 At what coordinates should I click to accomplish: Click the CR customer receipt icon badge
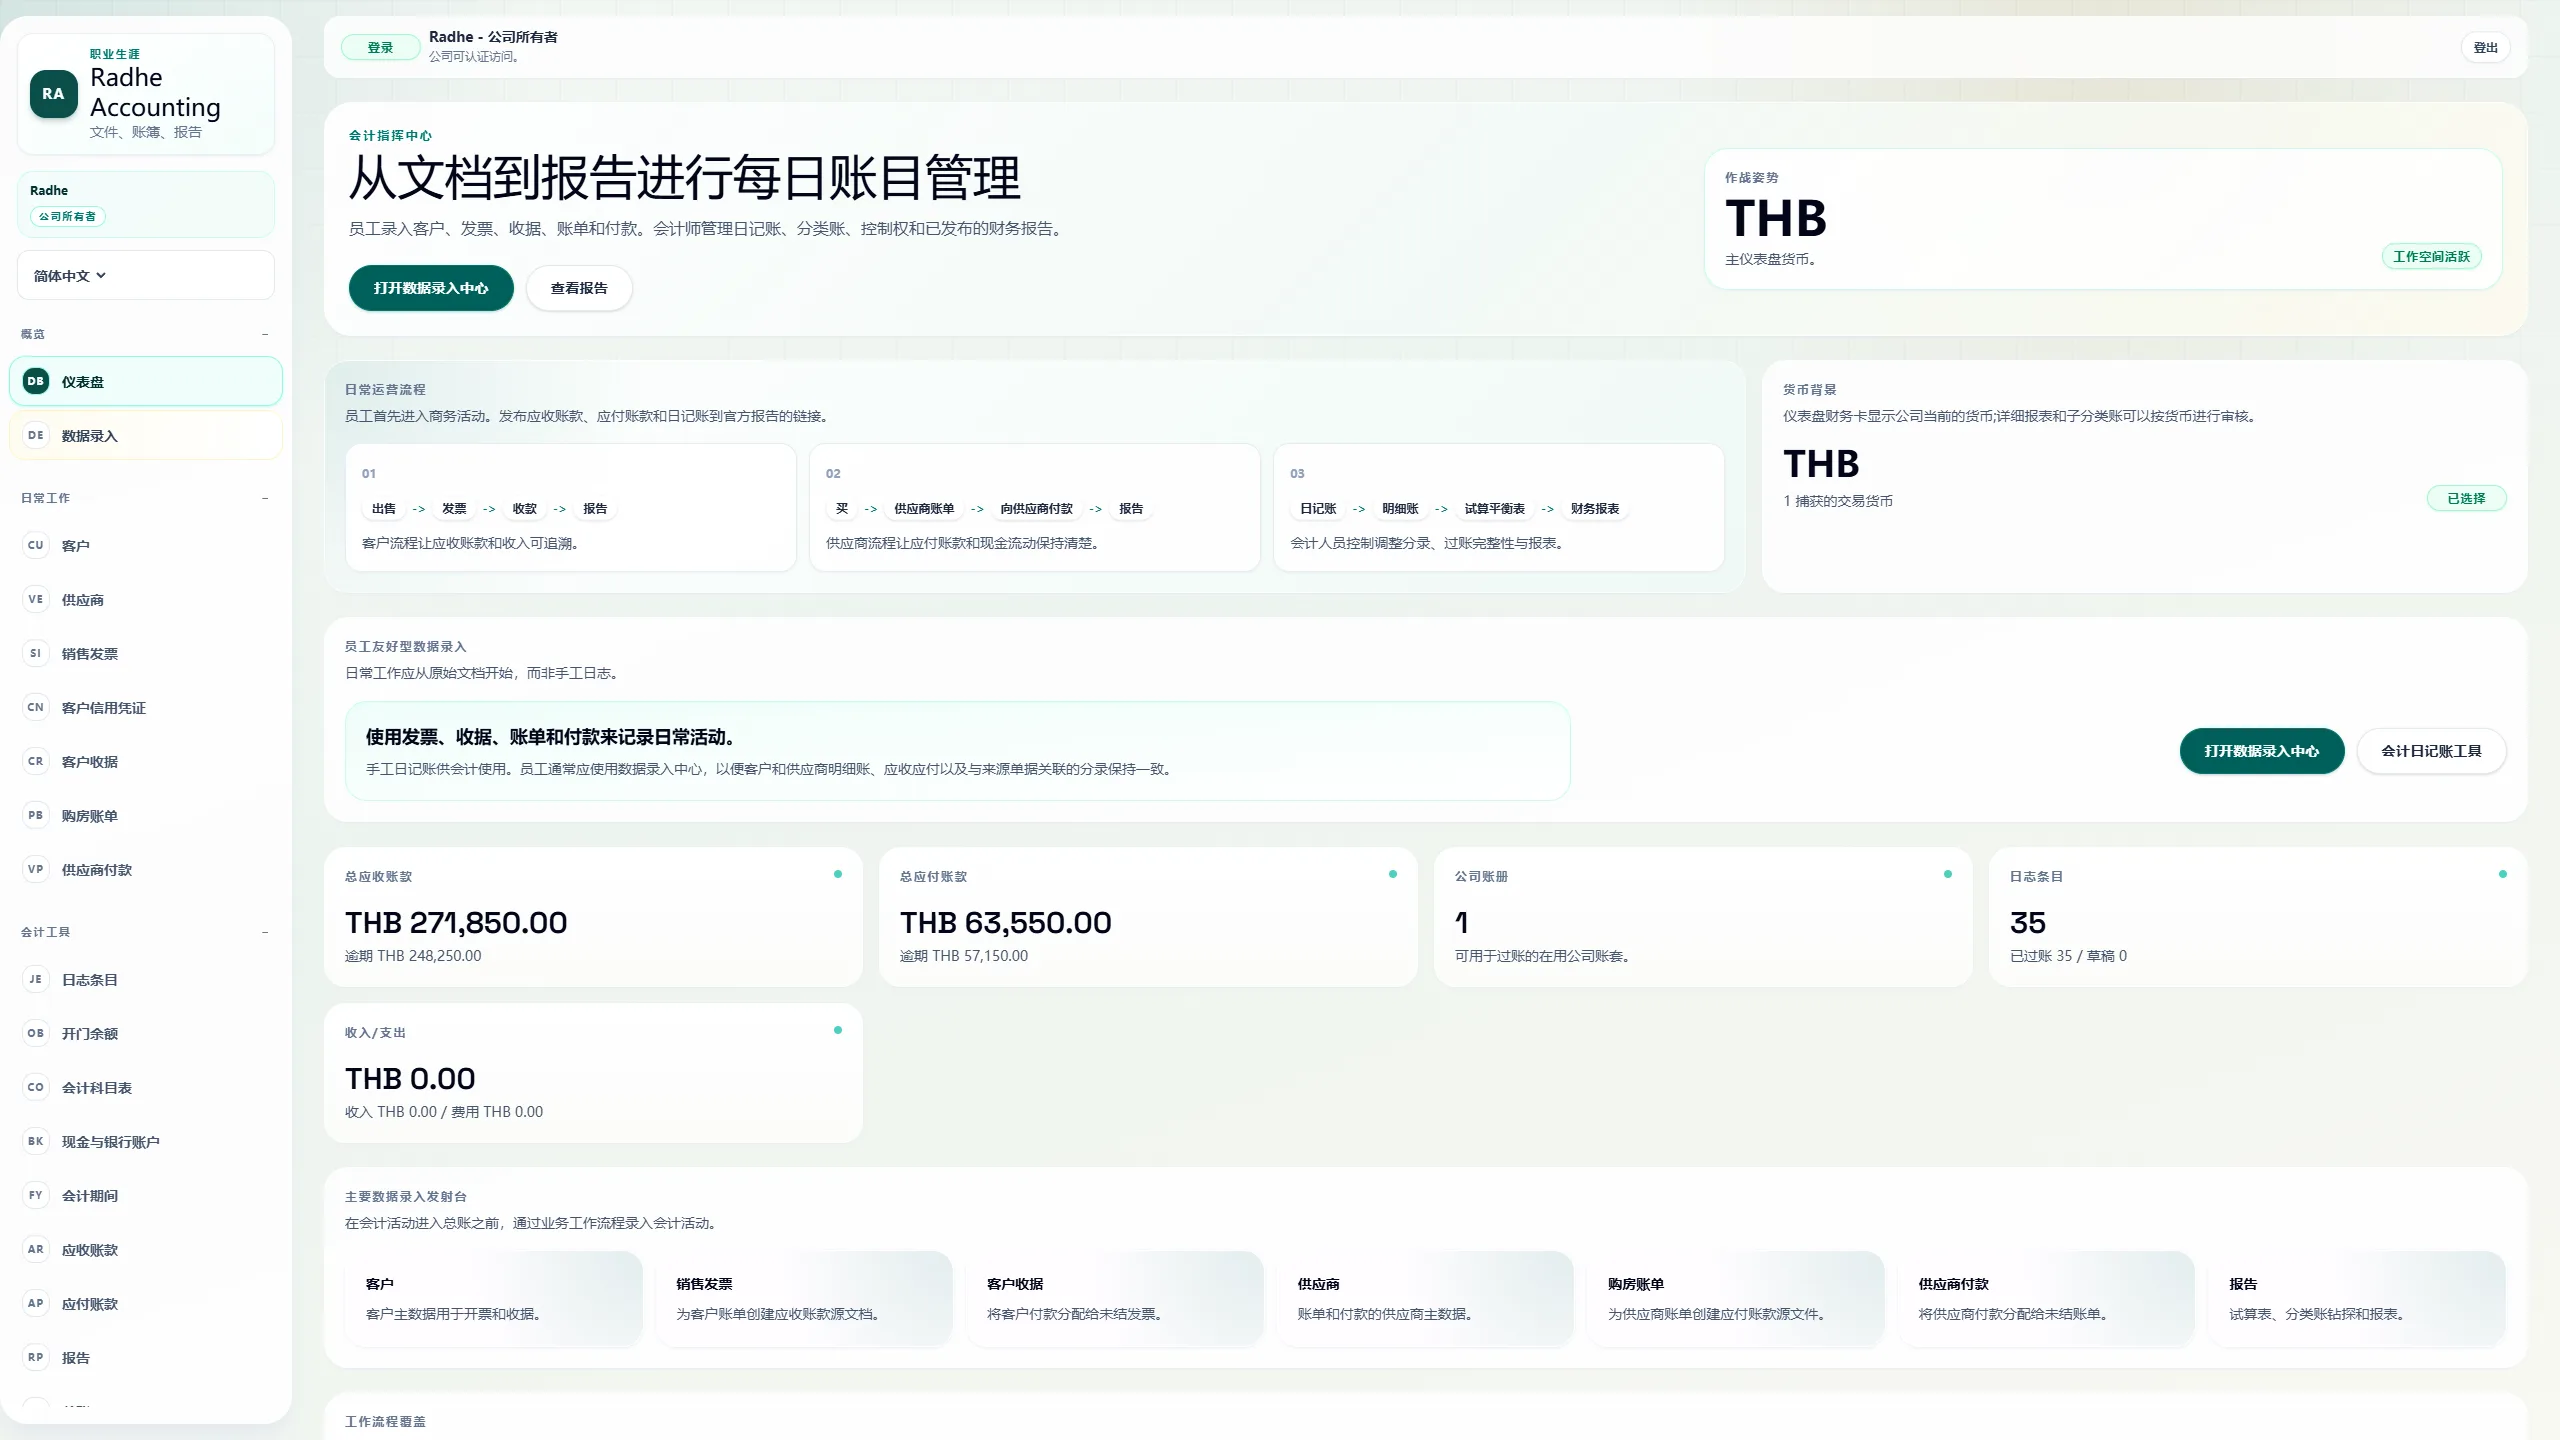[36, 761]
